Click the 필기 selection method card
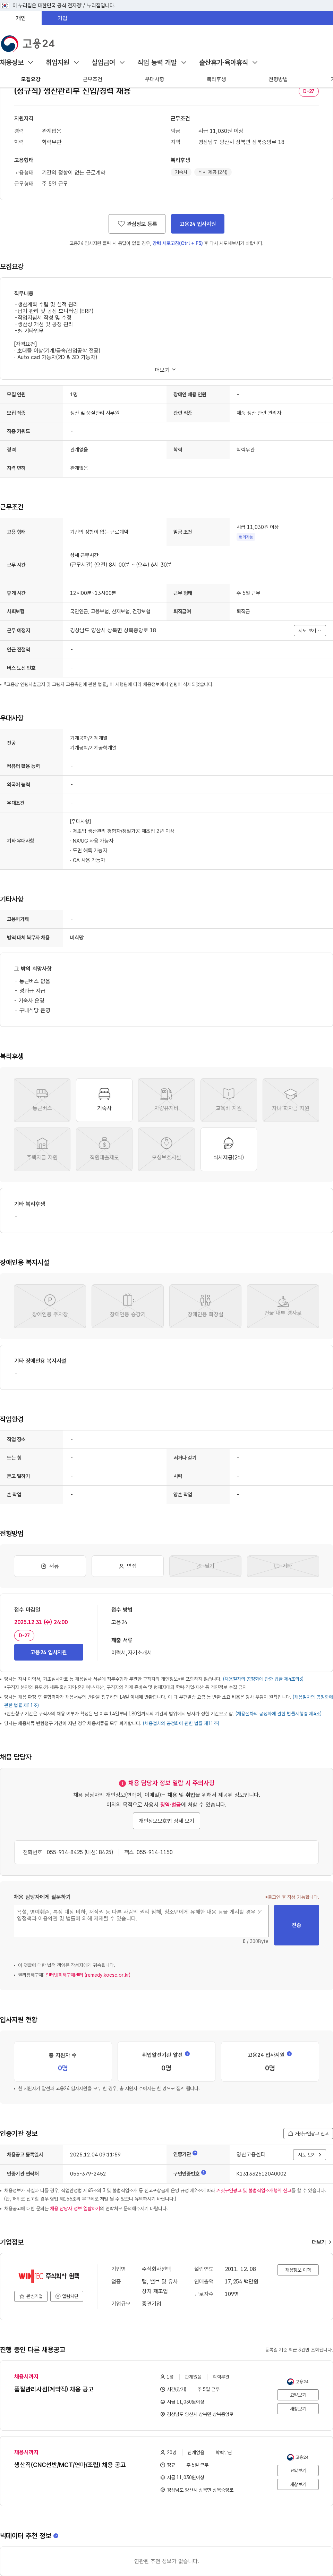This screenshot has width=333, height=2576. pyautogui.click(x=205, y=1566)
